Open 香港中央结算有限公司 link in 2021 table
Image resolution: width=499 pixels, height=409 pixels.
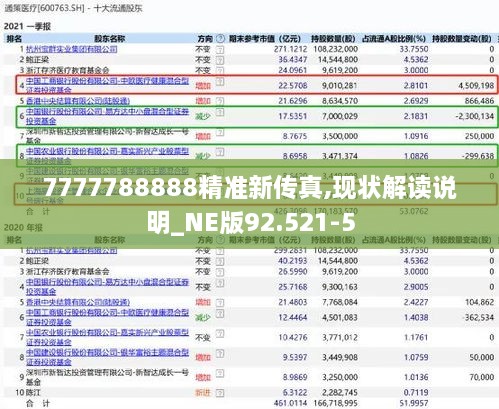(78, 101)
